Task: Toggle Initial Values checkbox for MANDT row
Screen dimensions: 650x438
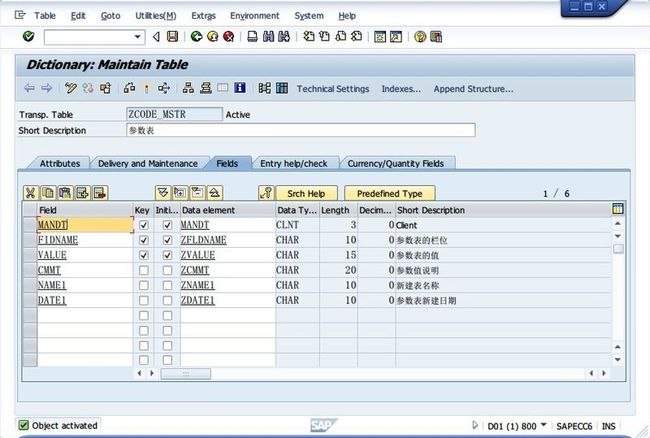Action: (x=167, y=225)
